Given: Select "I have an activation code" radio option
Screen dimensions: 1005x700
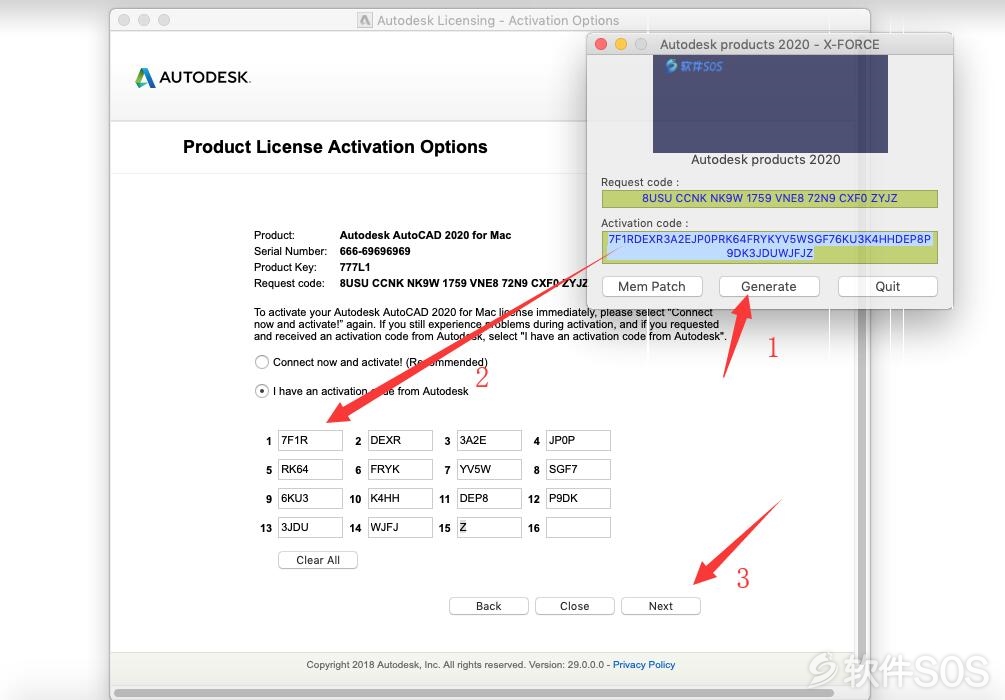Looking at the screenshot, I should tap(262, 391).
